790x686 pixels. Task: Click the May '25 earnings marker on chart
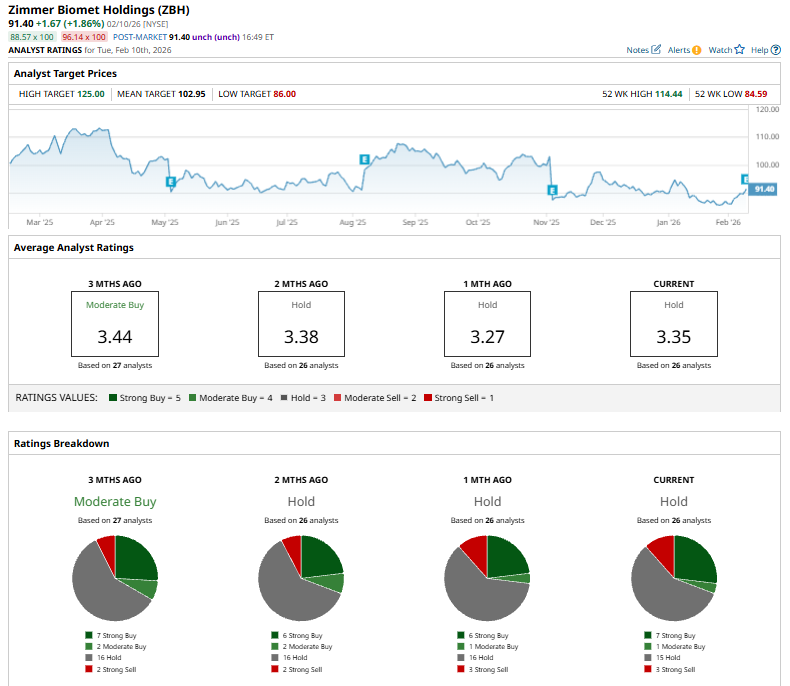coord(171,181)
